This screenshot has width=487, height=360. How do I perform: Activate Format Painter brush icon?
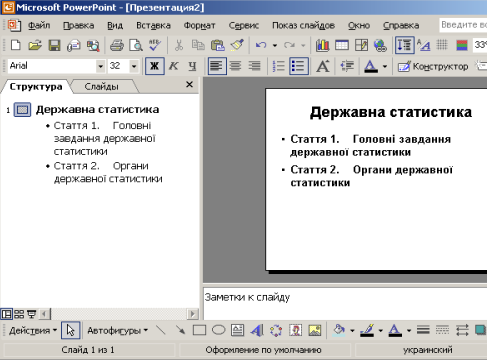(x=237, y=45)
